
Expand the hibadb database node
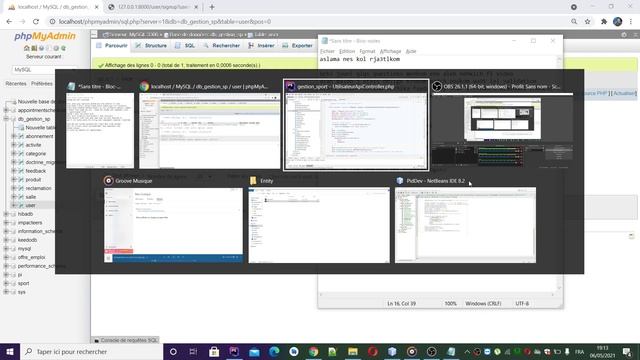tap(6, 214)
